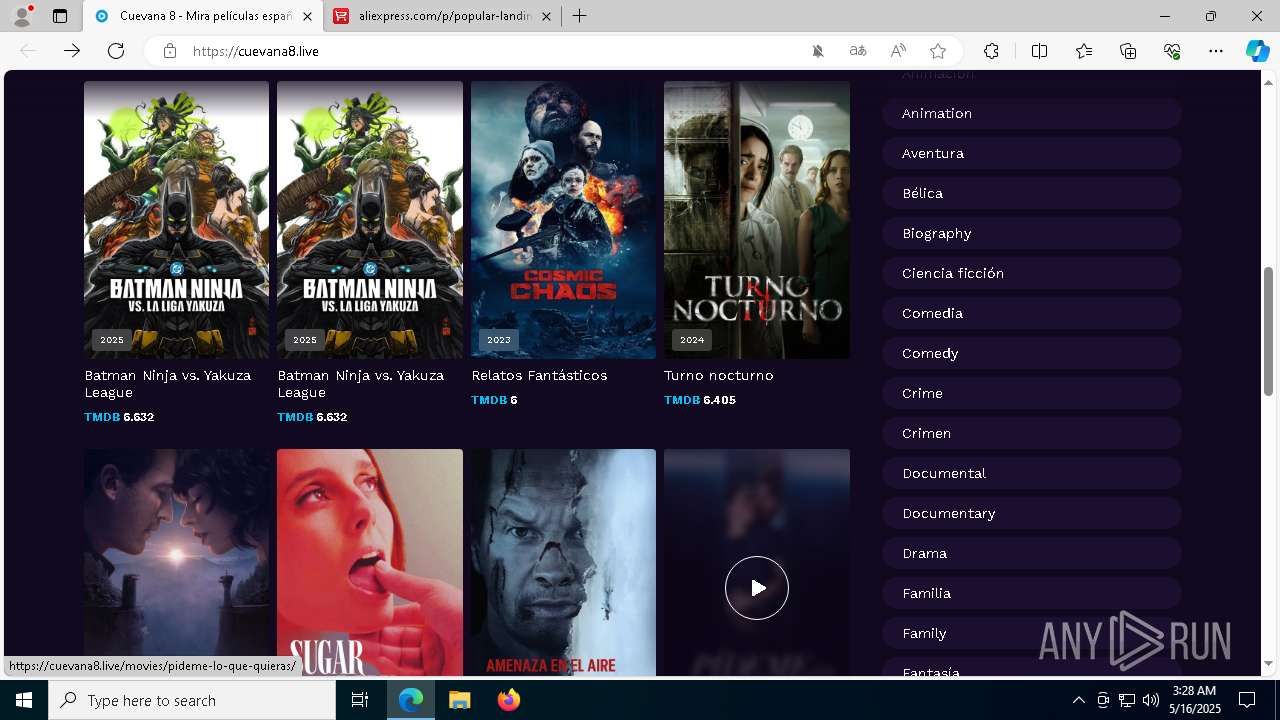
Task: Open File Explorer from the taskbar
Action: point(459,700)
